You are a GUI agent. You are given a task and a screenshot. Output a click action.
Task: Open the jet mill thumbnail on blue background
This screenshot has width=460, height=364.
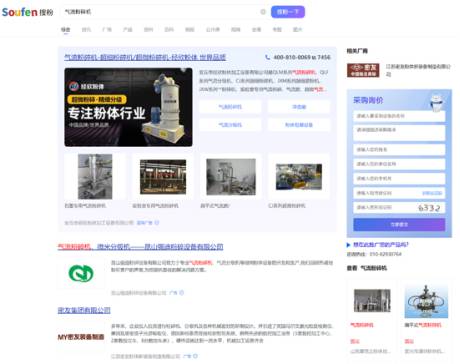pyautogui.click(x=426, y=302)
